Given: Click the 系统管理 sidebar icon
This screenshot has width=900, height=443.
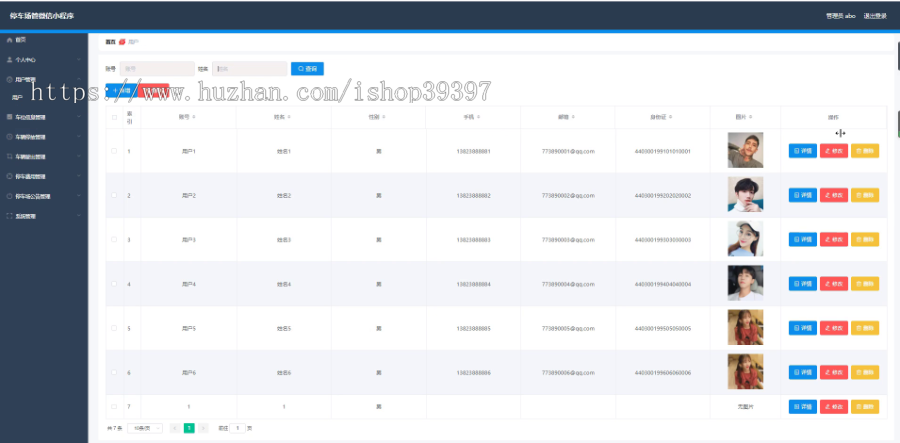Looking at the screenshot, I should (x=9, y=216).
